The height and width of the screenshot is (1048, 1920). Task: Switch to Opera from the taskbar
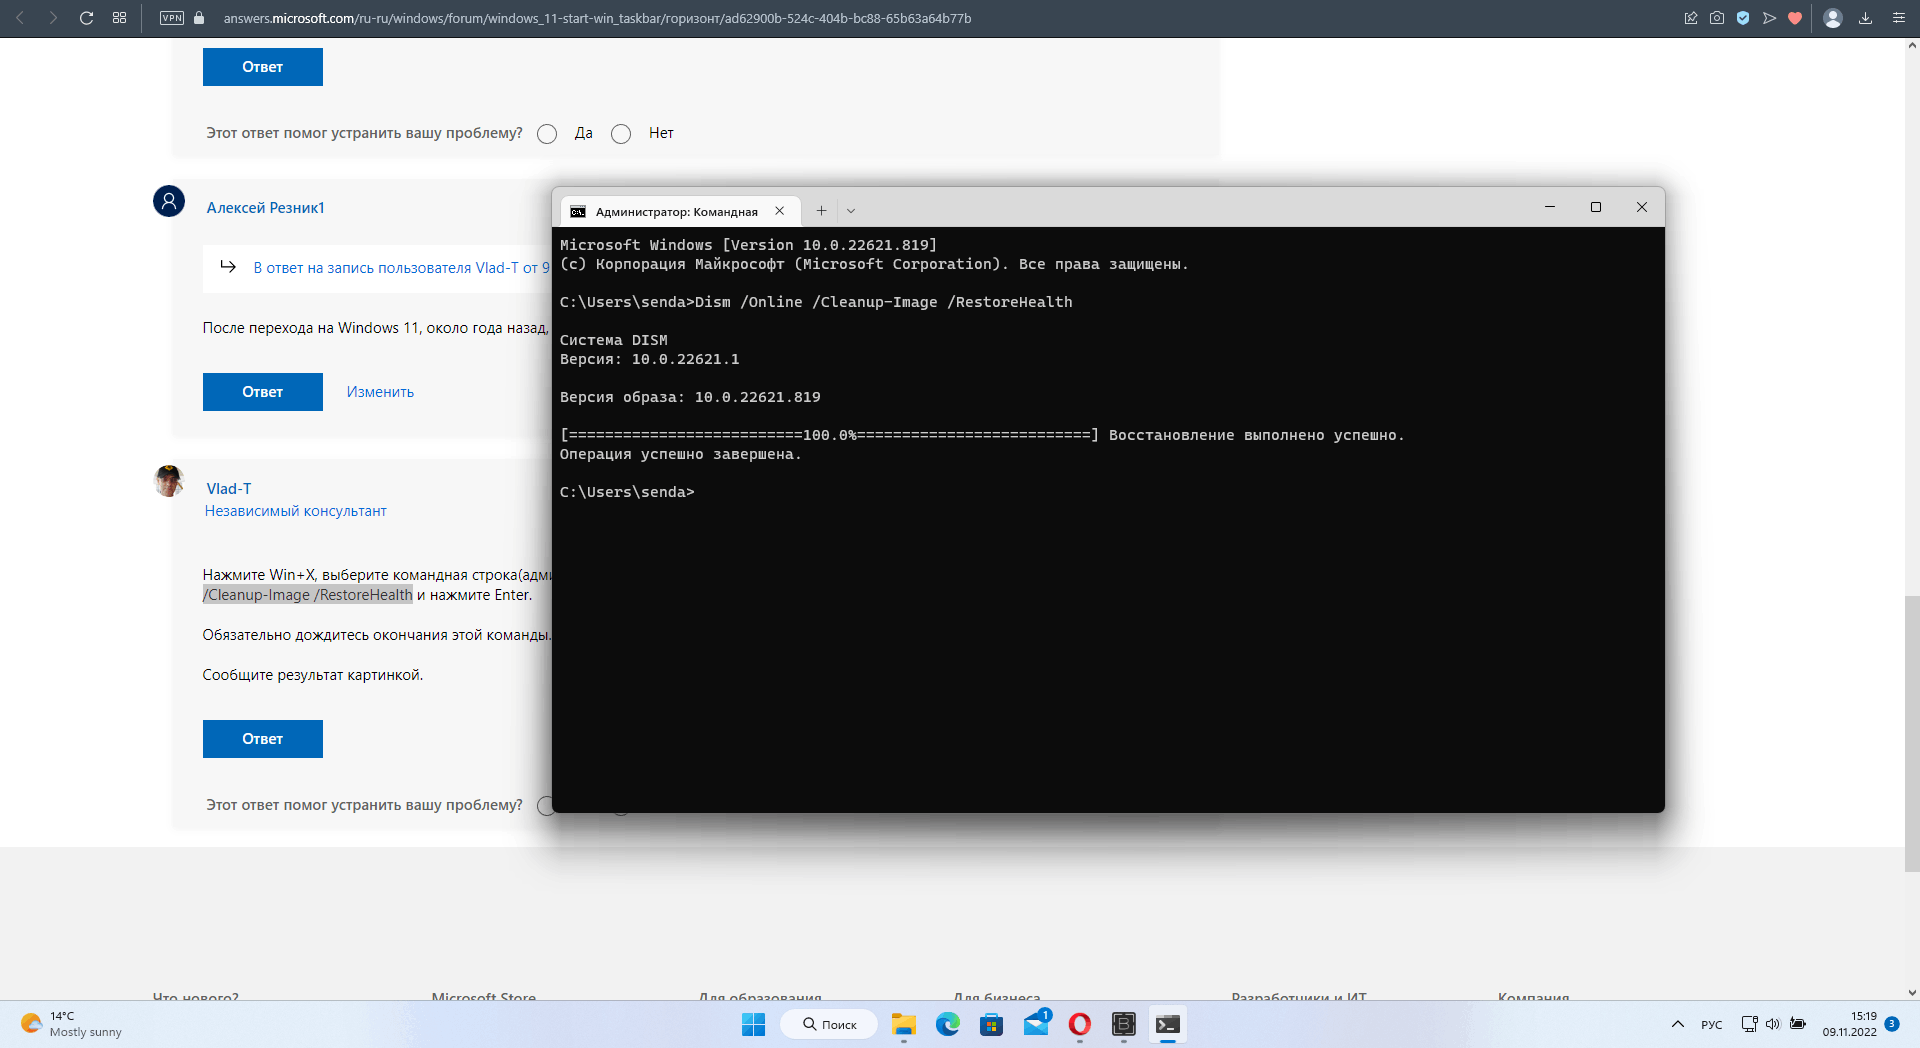coord(1080,1024)
